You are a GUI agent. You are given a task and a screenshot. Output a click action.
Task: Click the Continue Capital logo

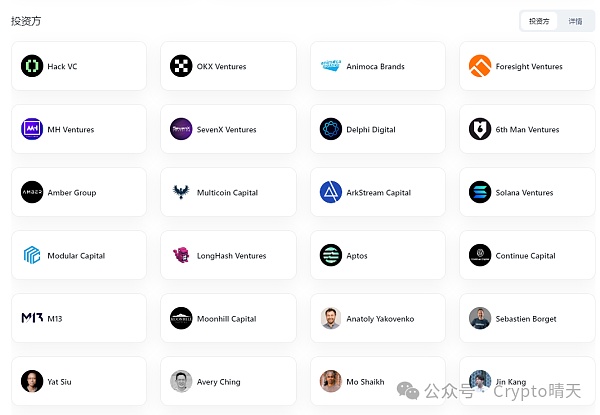(x=480, y=255)
